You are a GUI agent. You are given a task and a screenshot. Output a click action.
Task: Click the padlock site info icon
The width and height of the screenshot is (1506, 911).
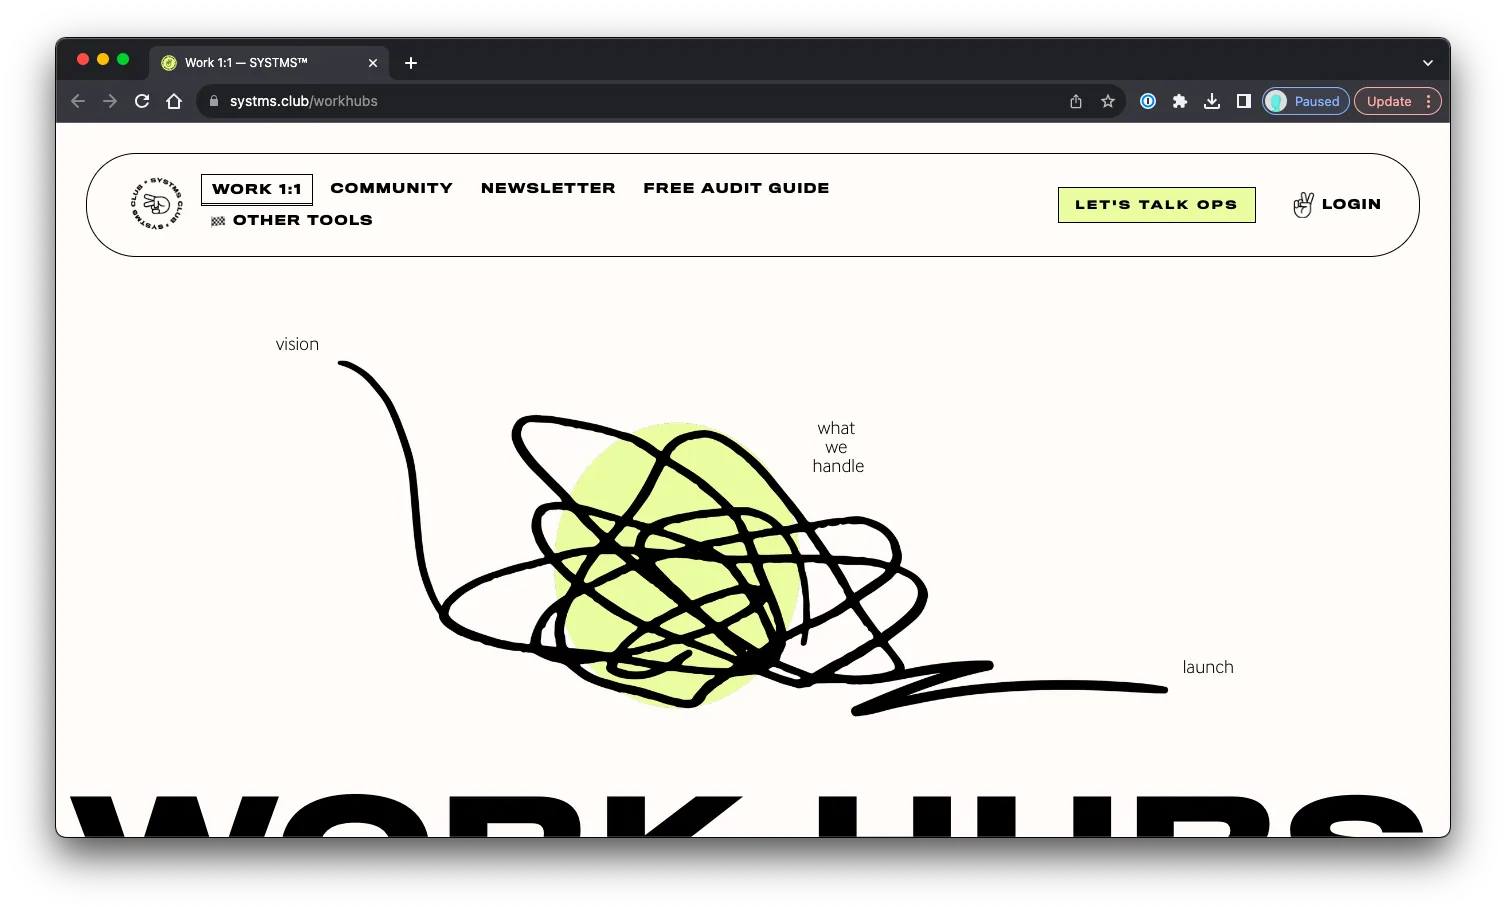tap(213, 101)
